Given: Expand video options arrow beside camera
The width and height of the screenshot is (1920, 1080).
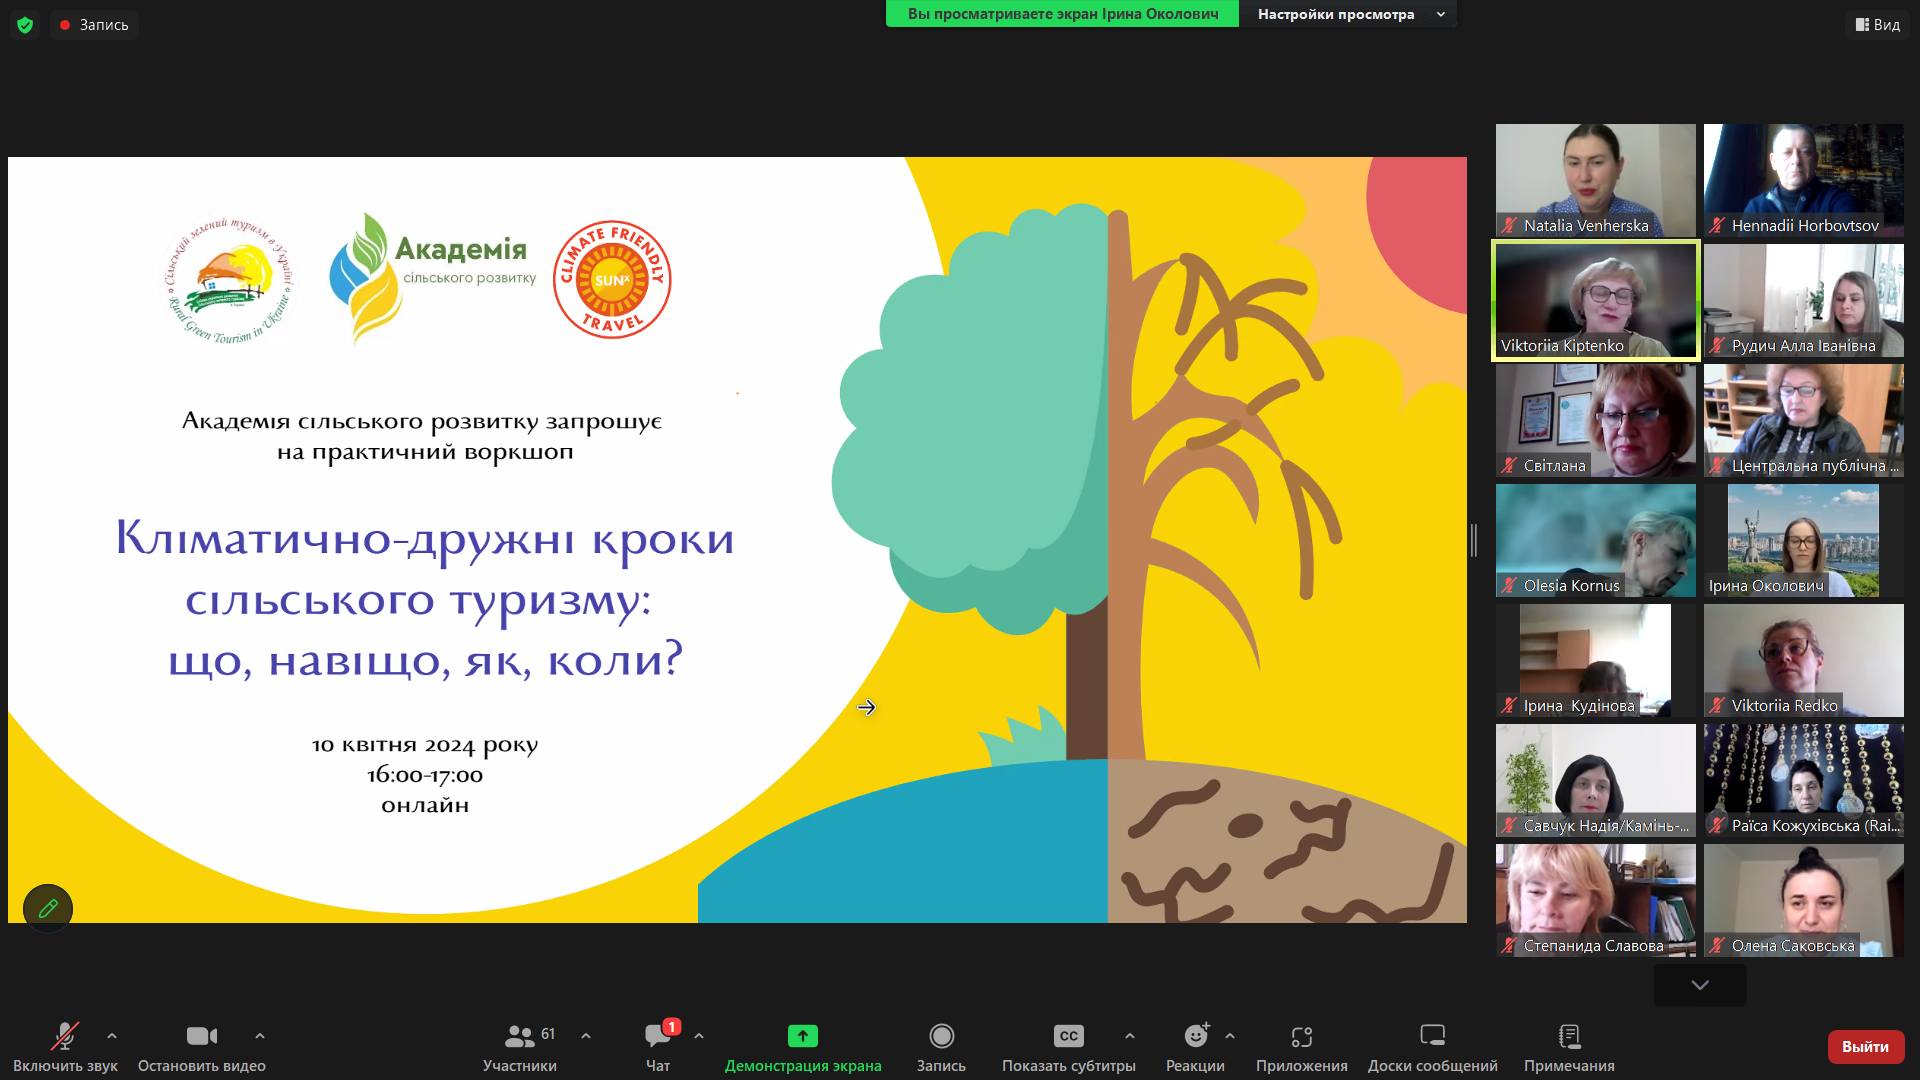Looking at the screenshot, I should tap(260, 1036).
